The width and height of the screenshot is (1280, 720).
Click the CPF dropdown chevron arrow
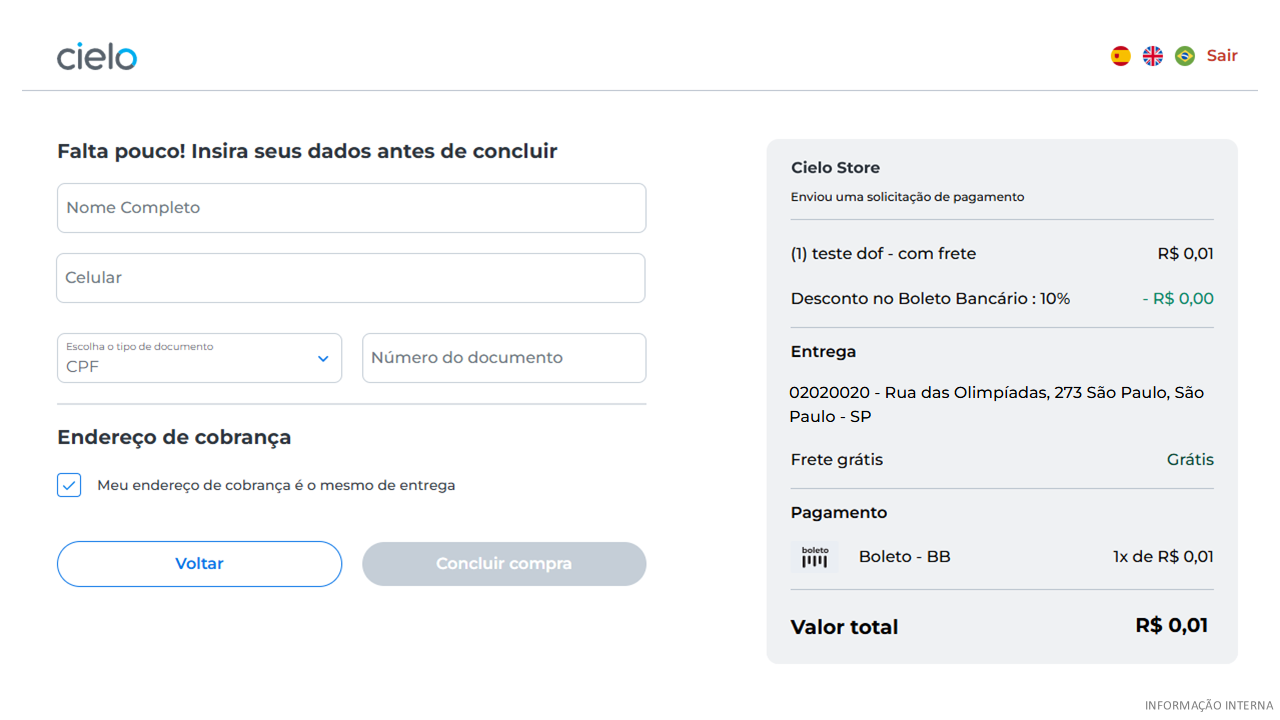(x=323, y=359)
